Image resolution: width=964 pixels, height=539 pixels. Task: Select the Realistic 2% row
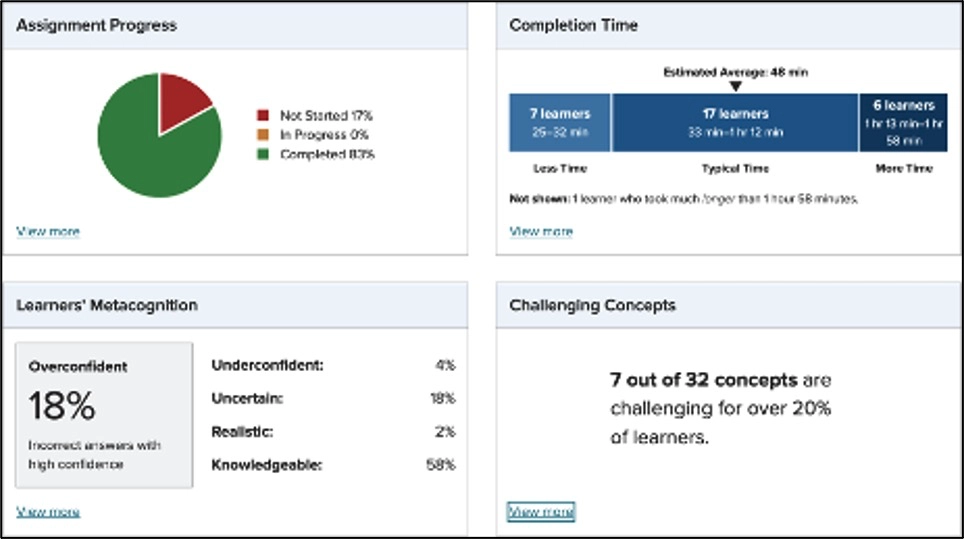333,431
